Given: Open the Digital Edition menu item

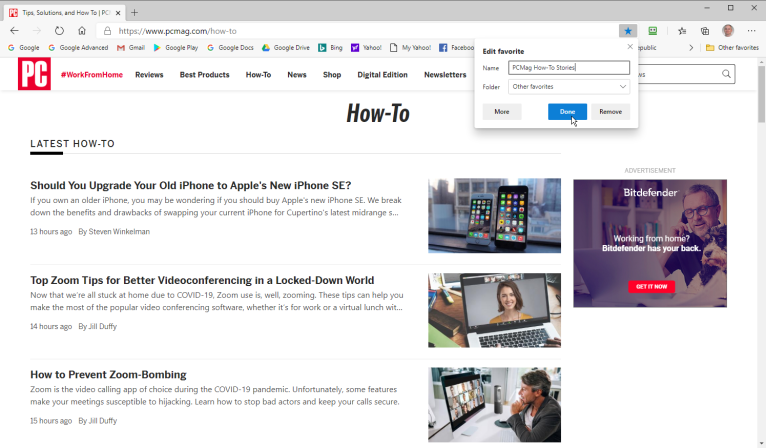Looking at the screenshot, I should pos(383,75).
